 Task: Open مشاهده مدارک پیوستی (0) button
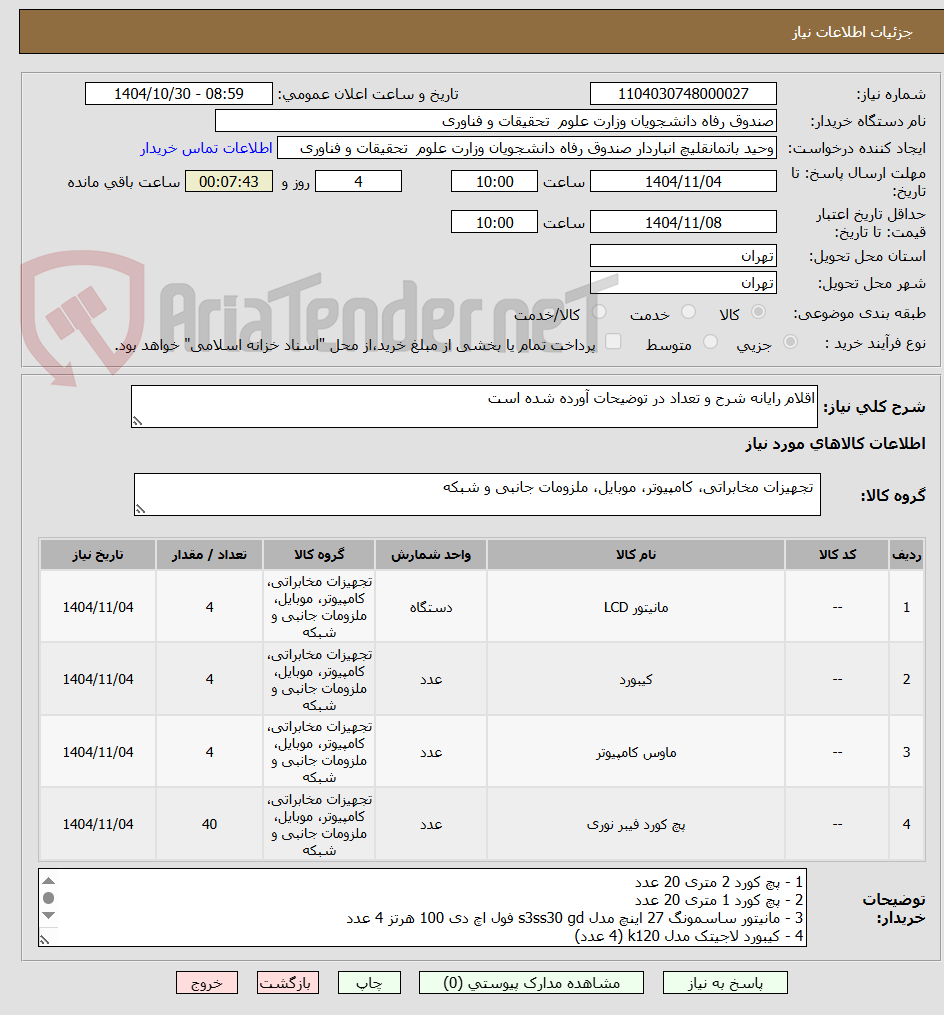point(531,983)
